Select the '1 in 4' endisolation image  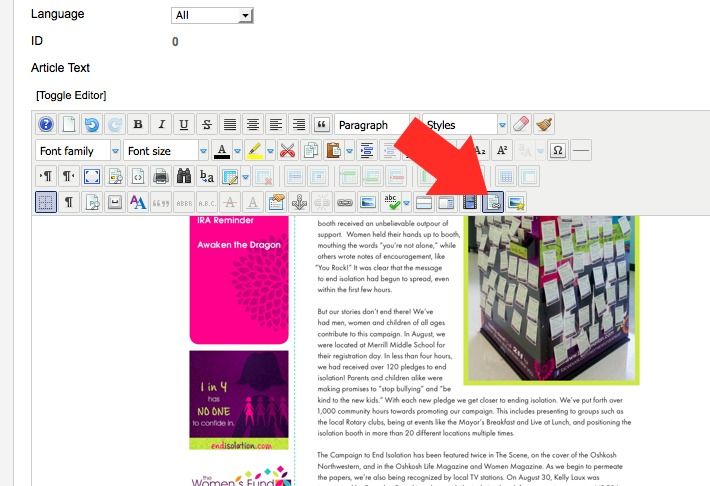pyautogui.click(x=239, y=400)
